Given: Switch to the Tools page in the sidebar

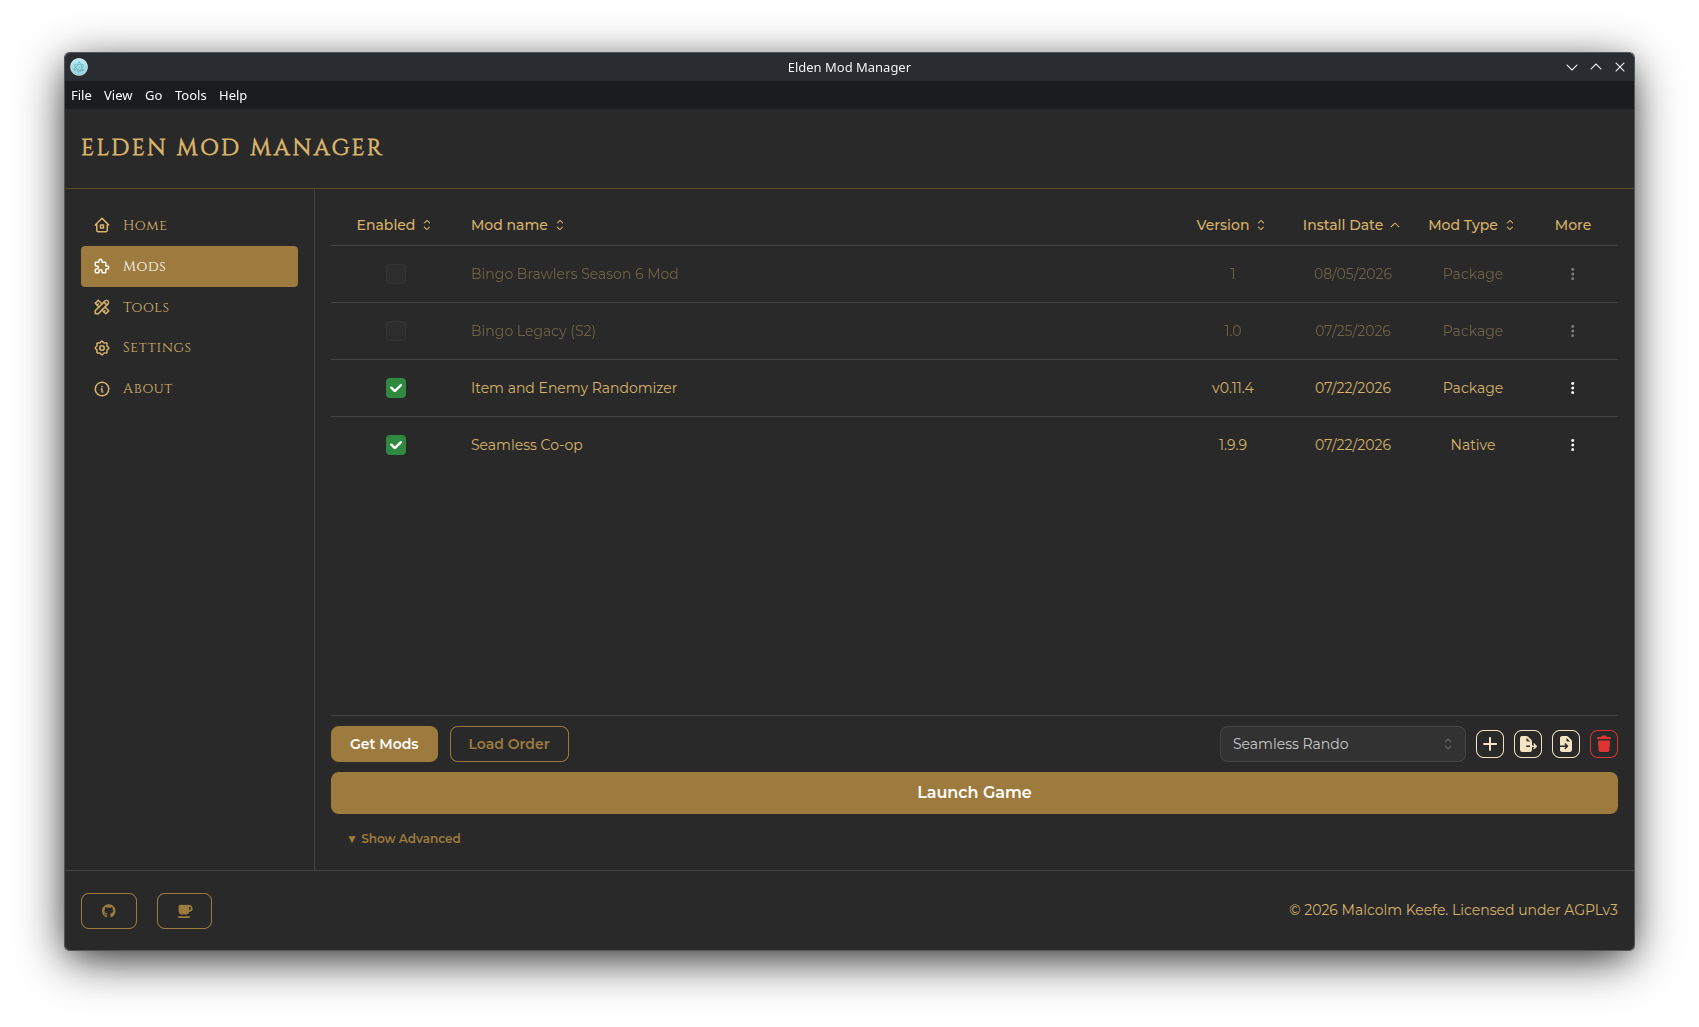Looking at the screenshot, I should tap(189, 307).
